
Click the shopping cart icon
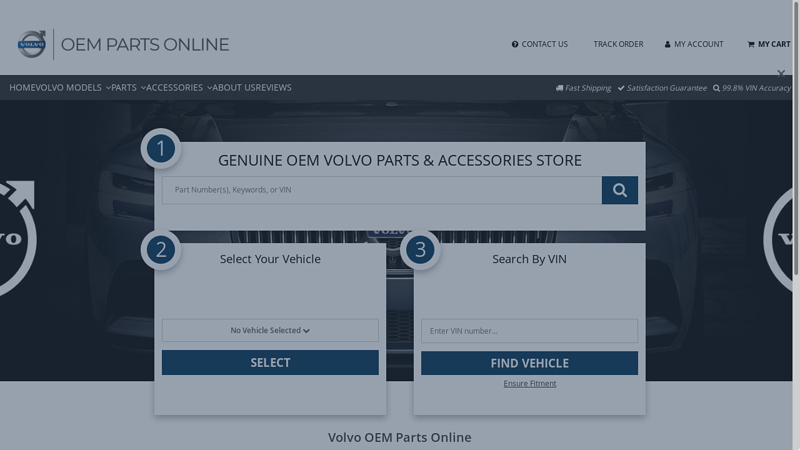(x=751, y=44)
